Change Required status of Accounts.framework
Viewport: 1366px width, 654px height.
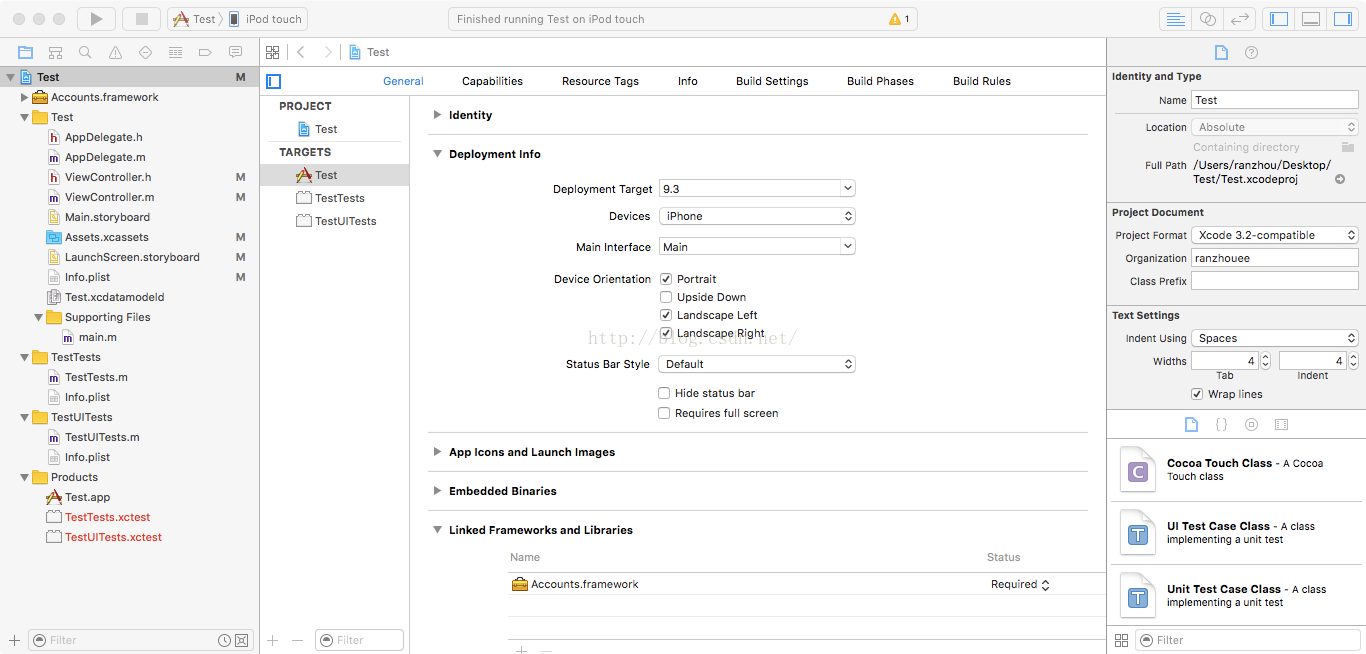[1020, 584]
